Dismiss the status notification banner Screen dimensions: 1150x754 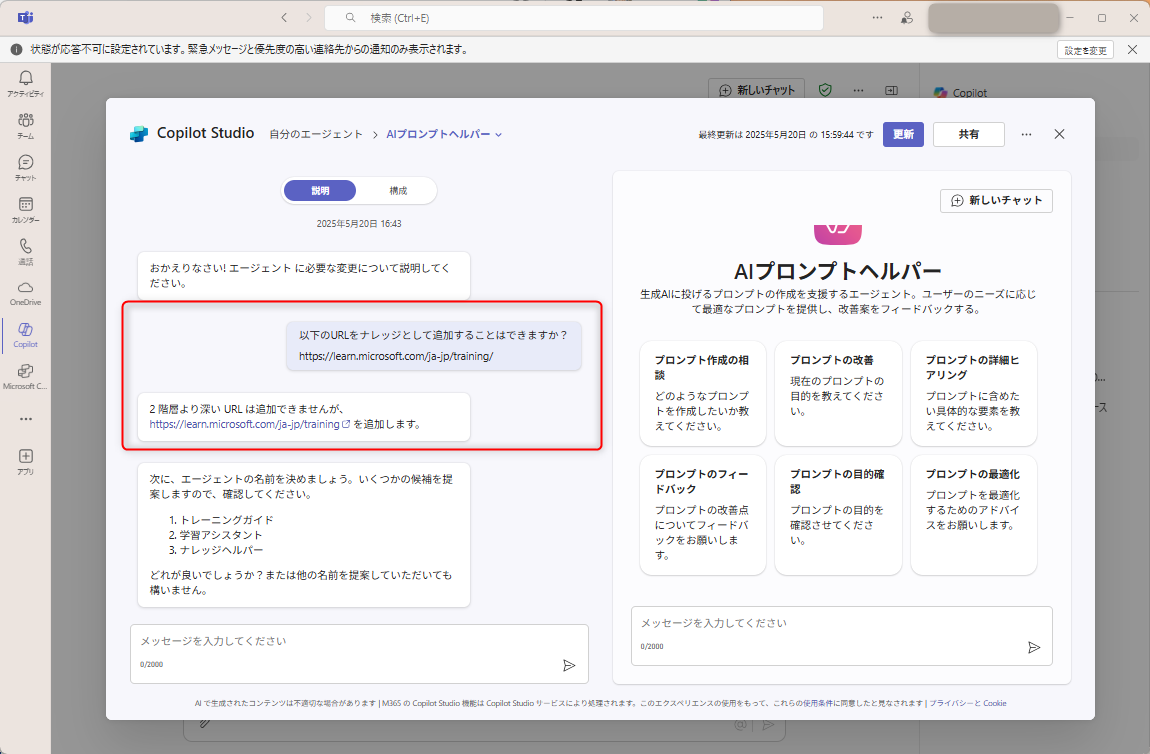(x=1132, y=50)
